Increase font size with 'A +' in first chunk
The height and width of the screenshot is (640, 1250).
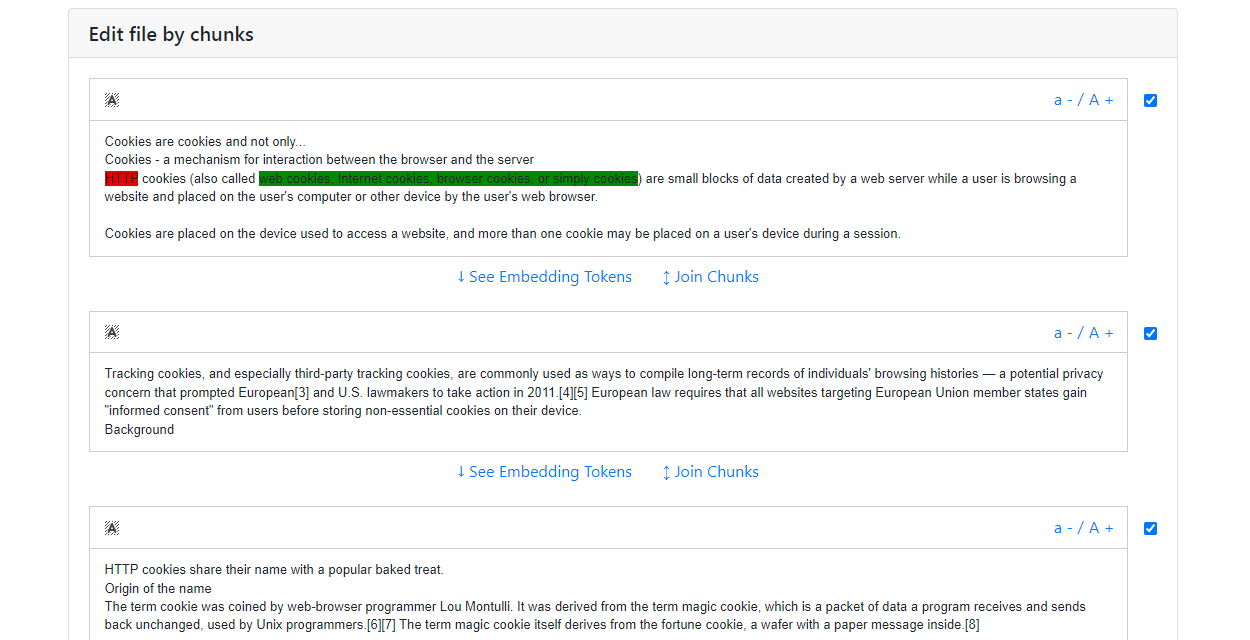pyautogui.click(x=1101, y=100)
